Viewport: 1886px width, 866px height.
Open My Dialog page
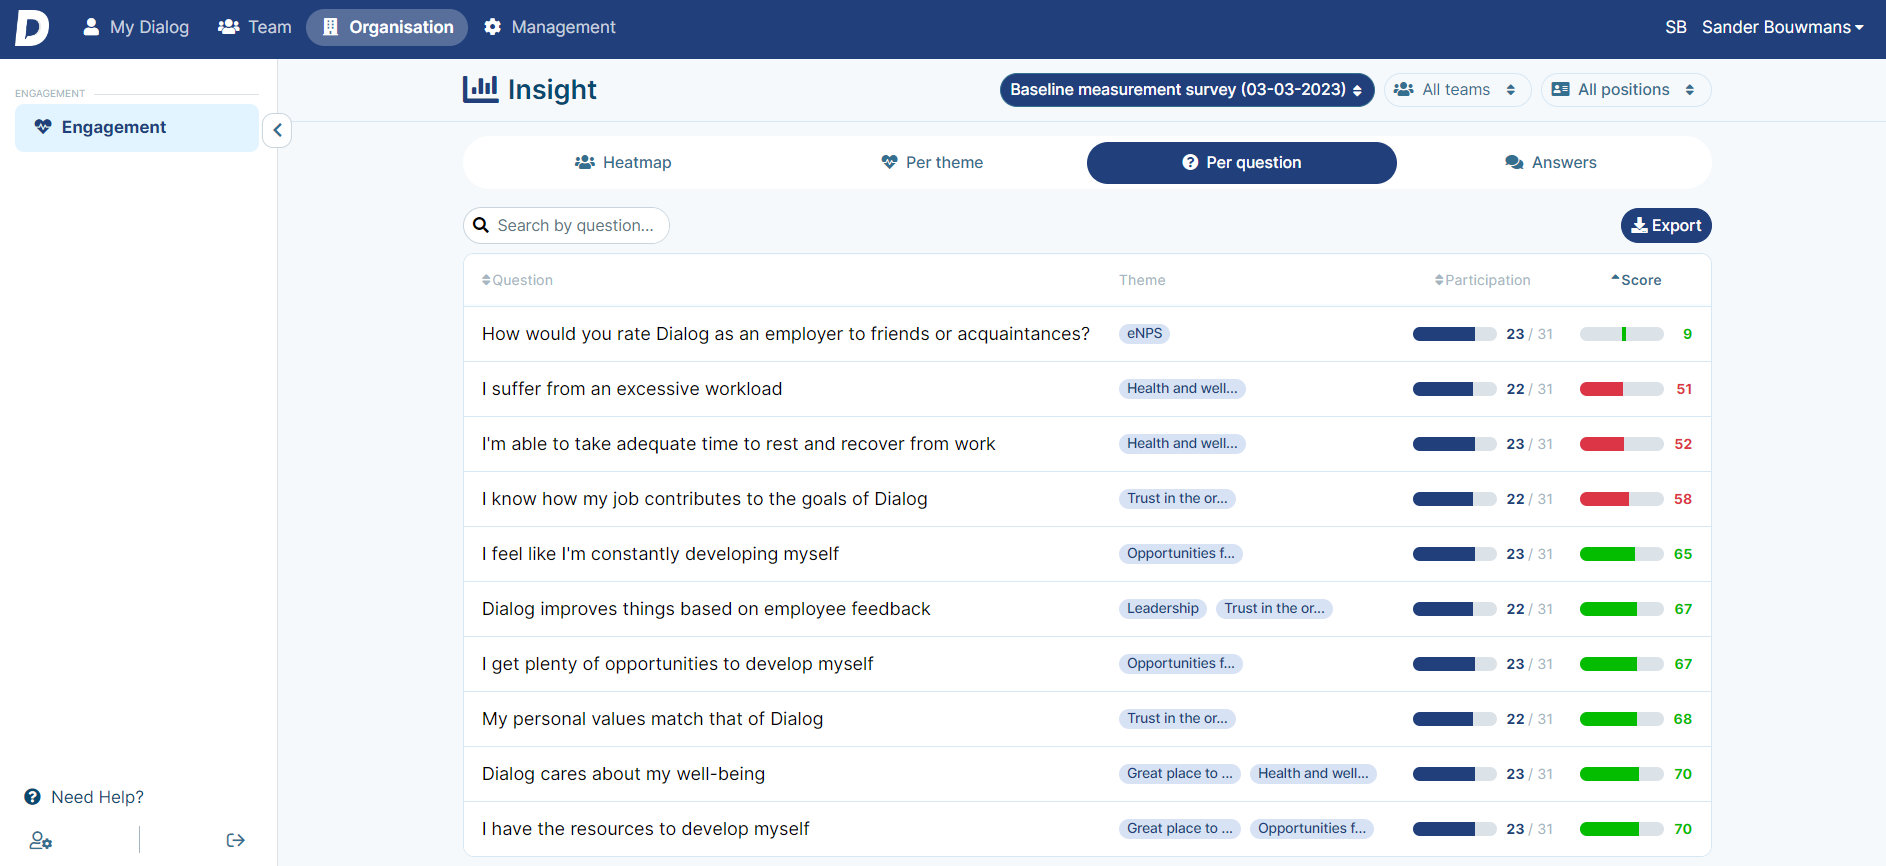(x=135, y=27)
